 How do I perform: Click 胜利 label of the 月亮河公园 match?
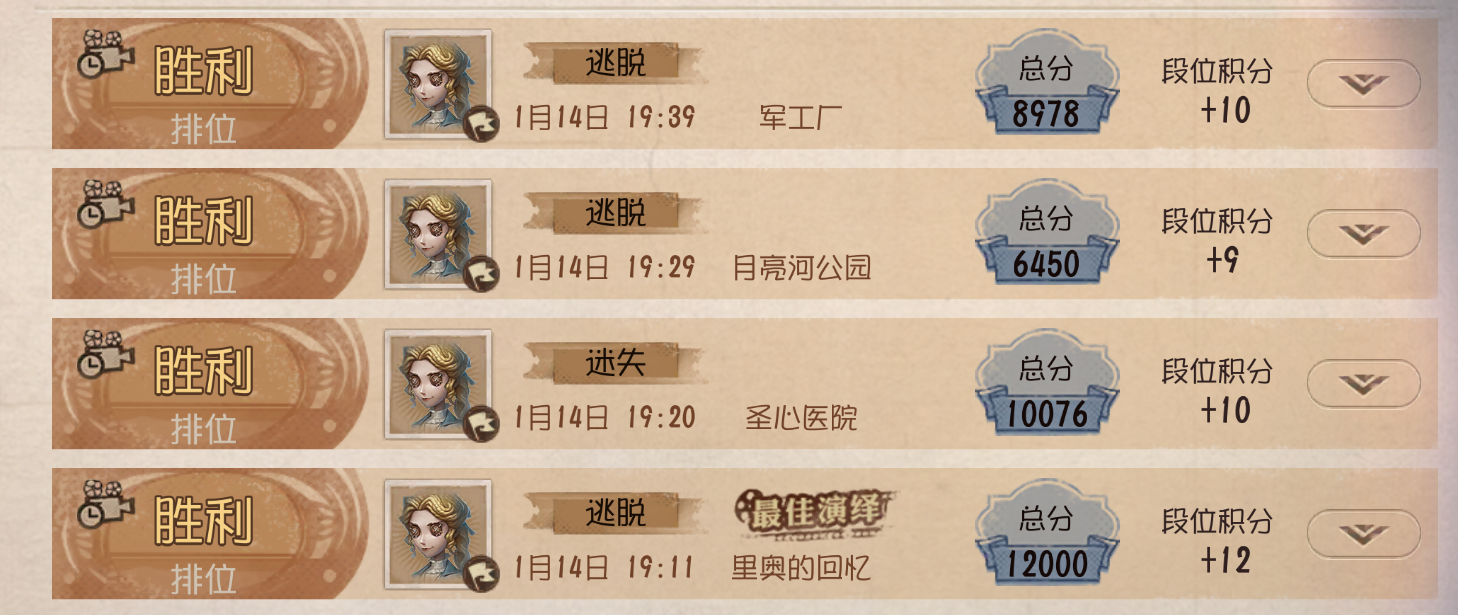pos(203,220)
